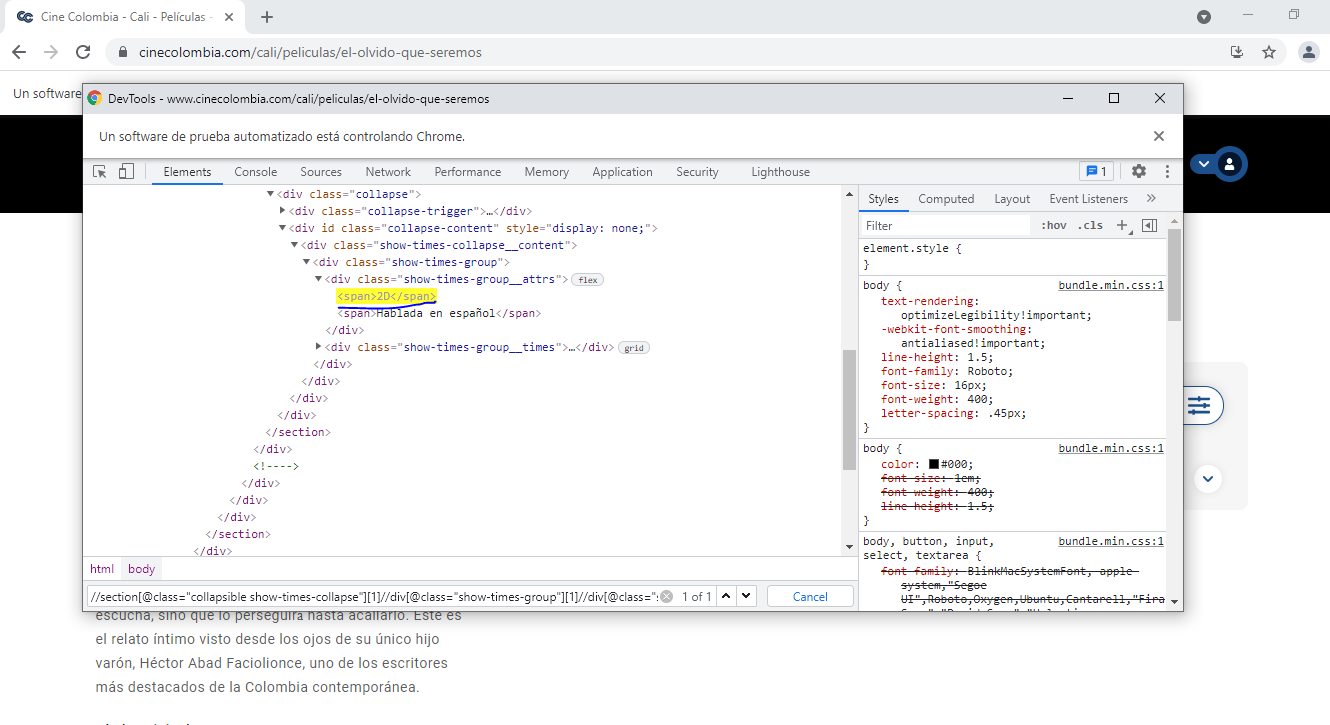Bookmark this page with the star icon

click(1269, 52)
